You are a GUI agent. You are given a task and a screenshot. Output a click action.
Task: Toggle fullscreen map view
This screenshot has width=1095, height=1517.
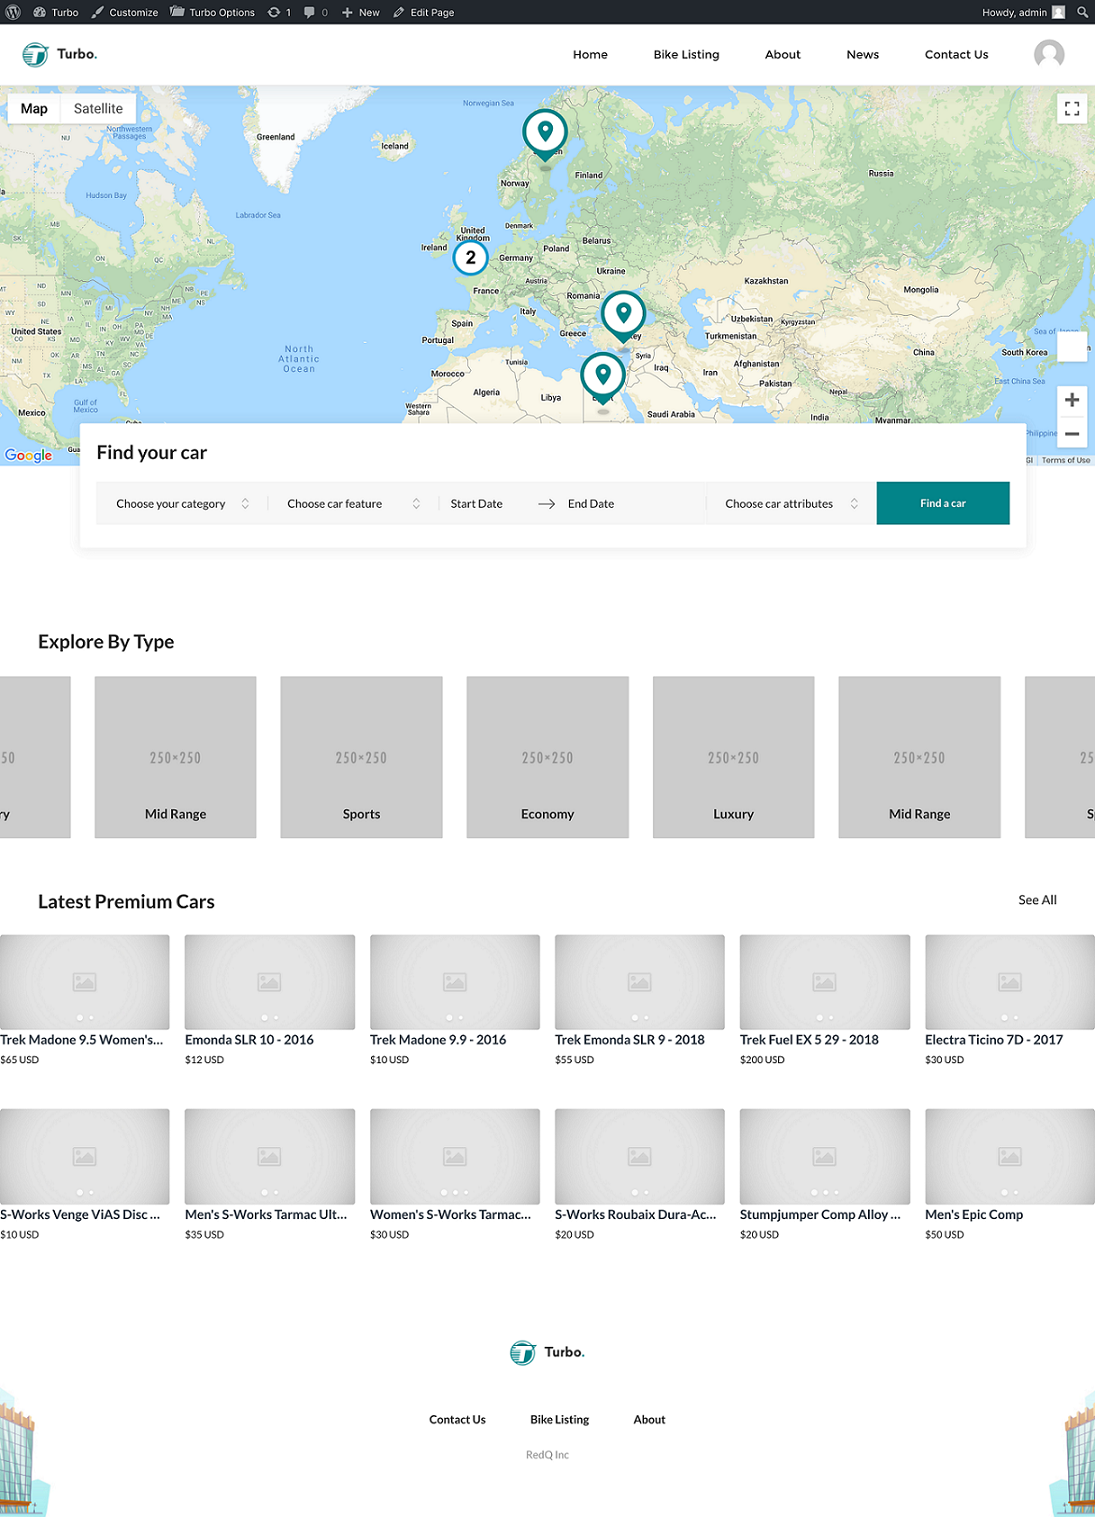(1071, 109)
